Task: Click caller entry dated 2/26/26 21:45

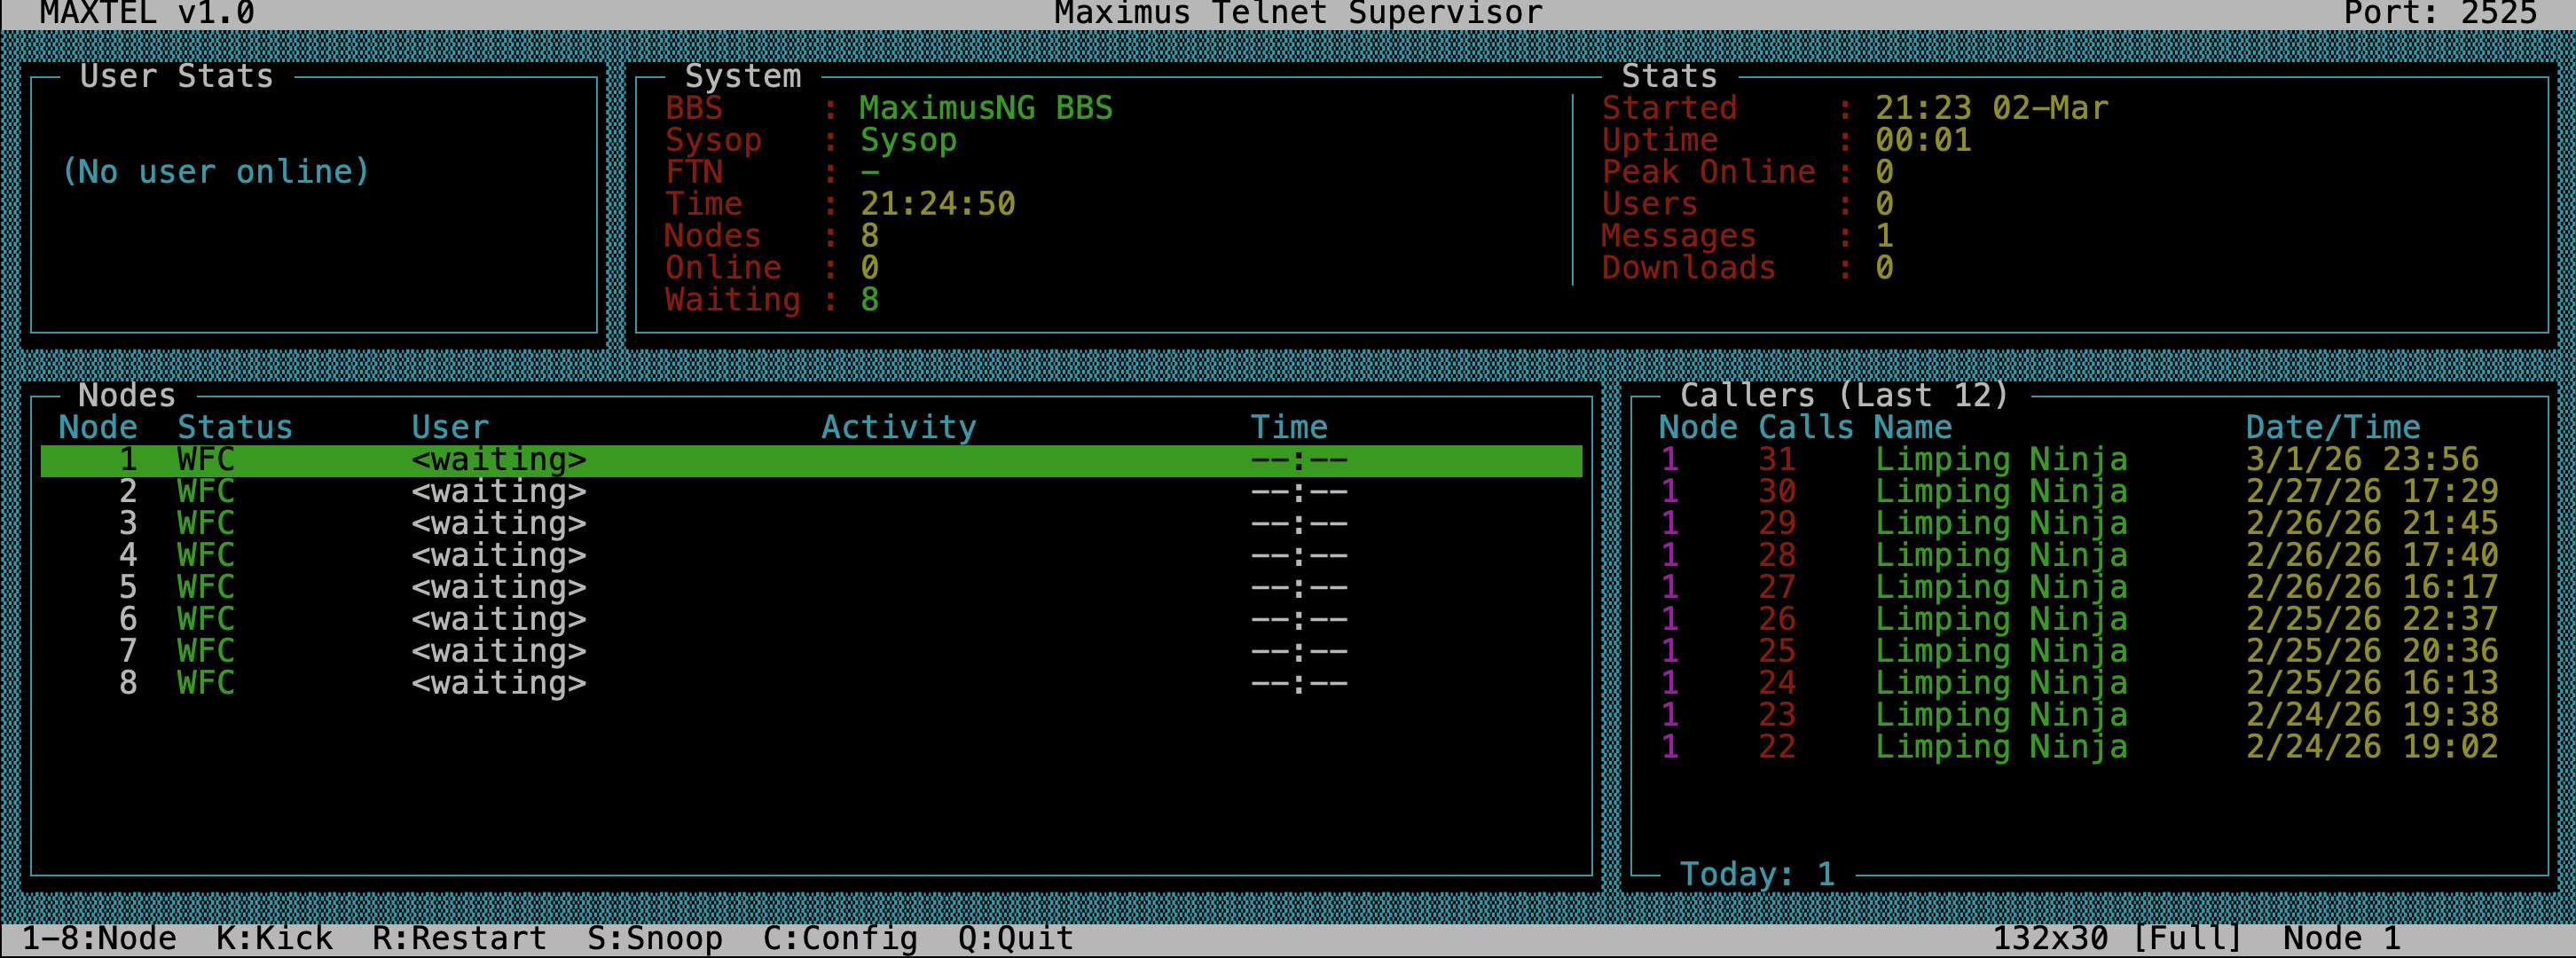Action: 2079,524
